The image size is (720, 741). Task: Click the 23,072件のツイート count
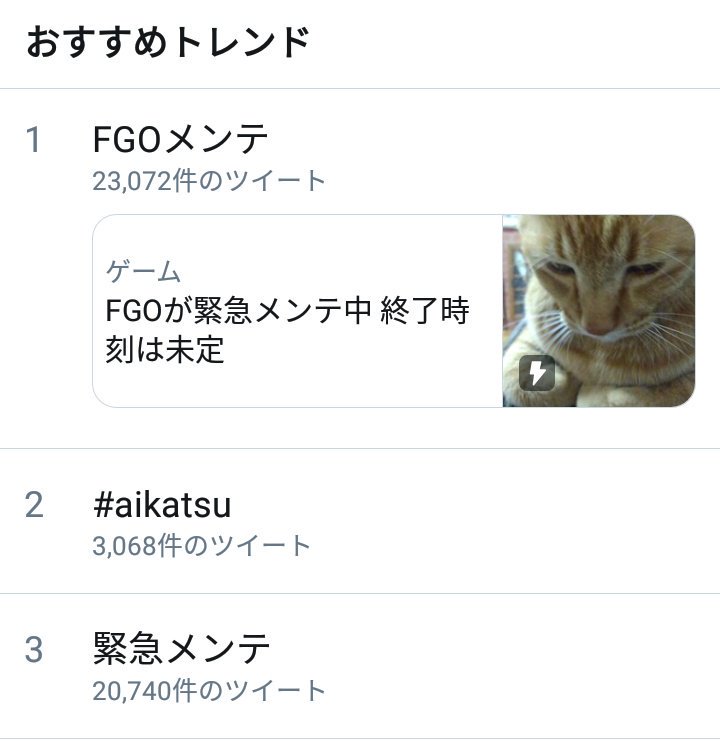click(209, 181)
